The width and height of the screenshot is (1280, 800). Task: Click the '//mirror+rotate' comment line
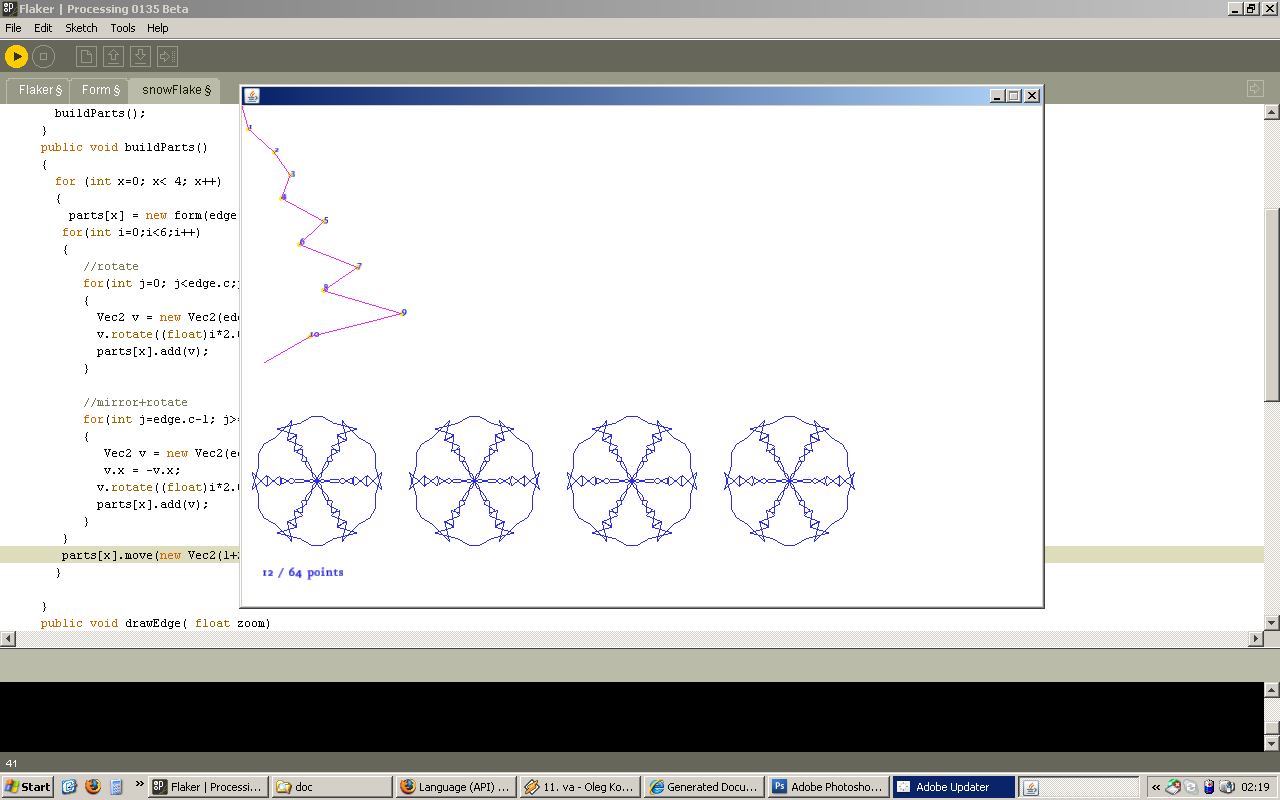[135, 402]
